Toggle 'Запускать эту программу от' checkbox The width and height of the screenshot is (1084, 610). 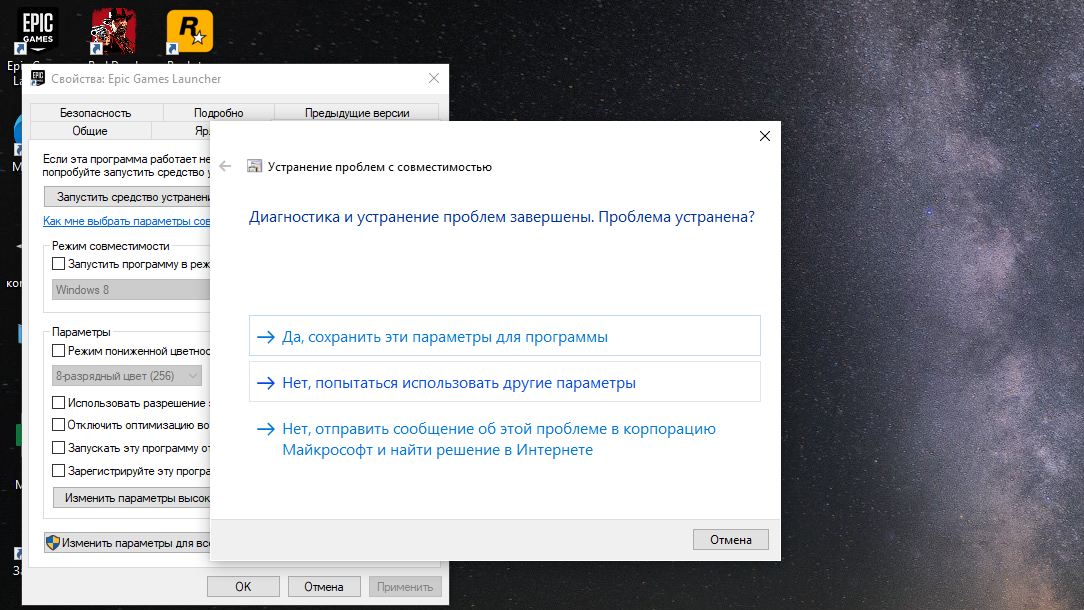click(59, 447)
